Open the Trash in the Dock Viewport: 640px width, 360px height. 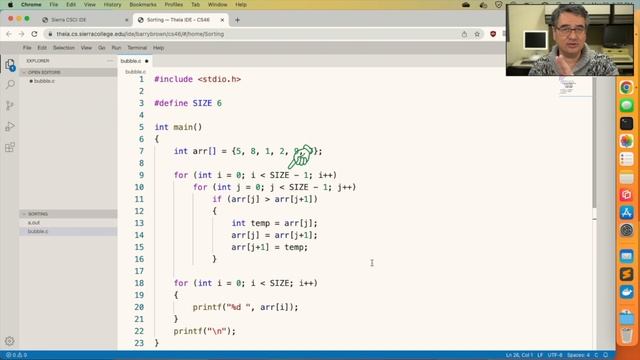click(x=627, y=336)
